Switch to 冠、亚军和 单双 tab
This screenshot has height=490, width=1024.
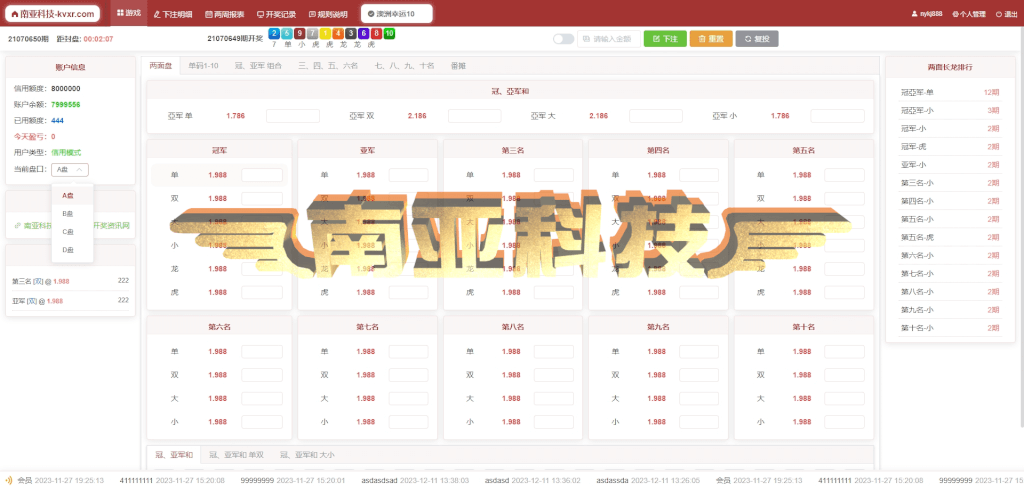coord(236,455)
